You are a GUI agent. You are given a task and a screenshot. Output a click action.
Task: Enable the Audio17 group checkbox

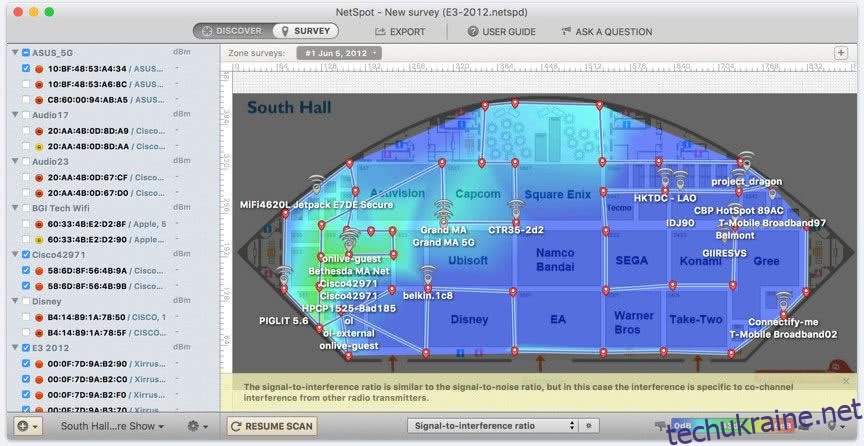[x=26, y=115]
